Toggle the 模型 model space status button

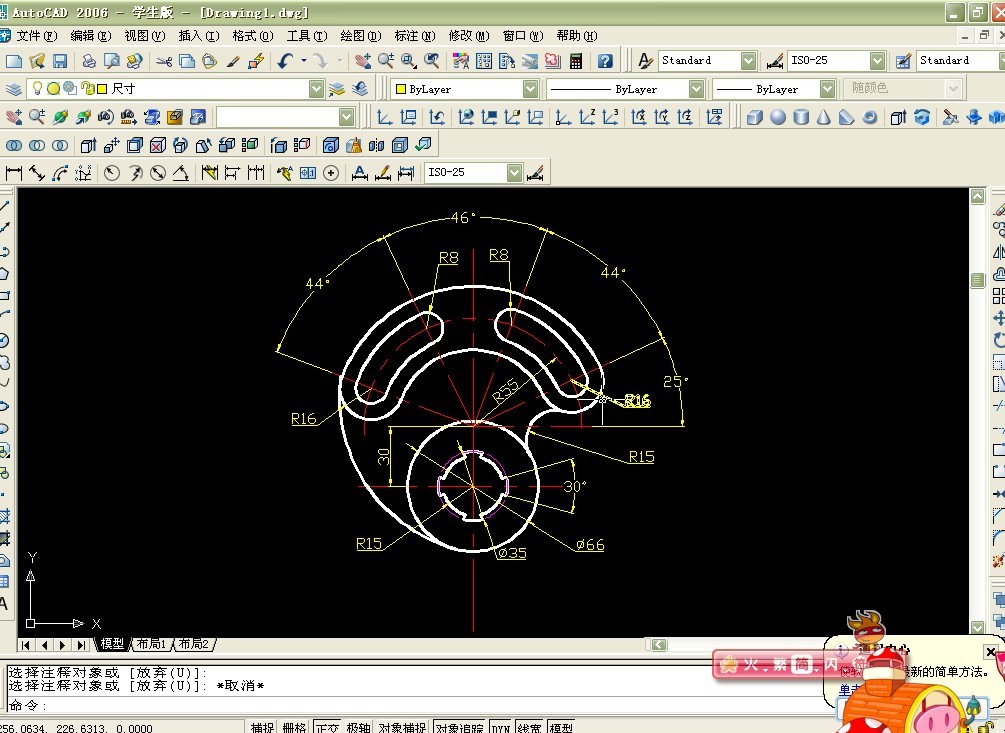point(561,727)
